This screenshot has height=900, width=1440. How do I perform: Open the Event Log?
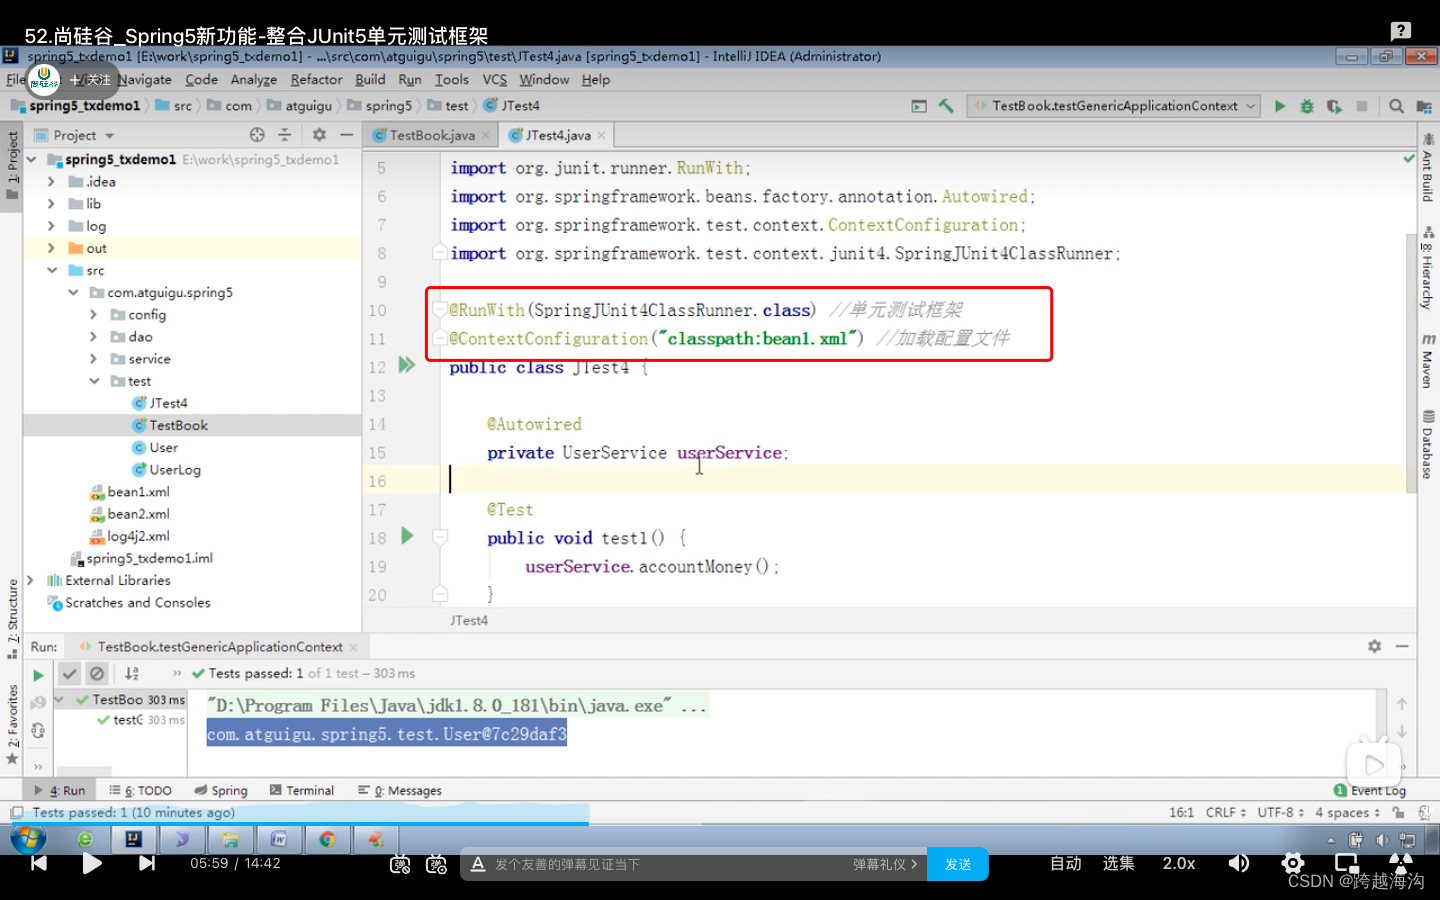(x=1371, y=790)
